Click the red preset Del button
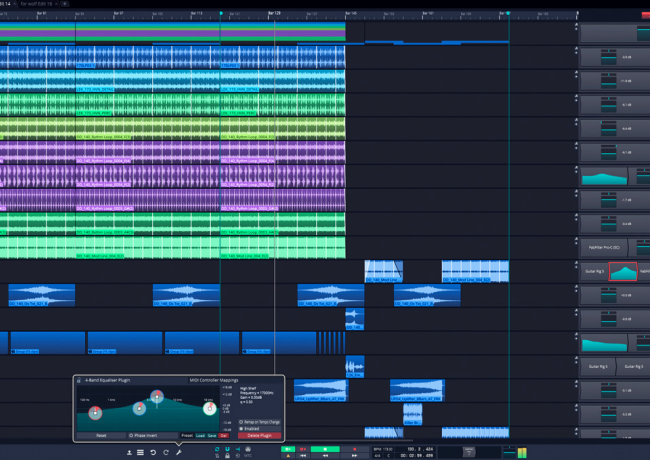The width and height of the screenshot is (650, 460). 224,436
